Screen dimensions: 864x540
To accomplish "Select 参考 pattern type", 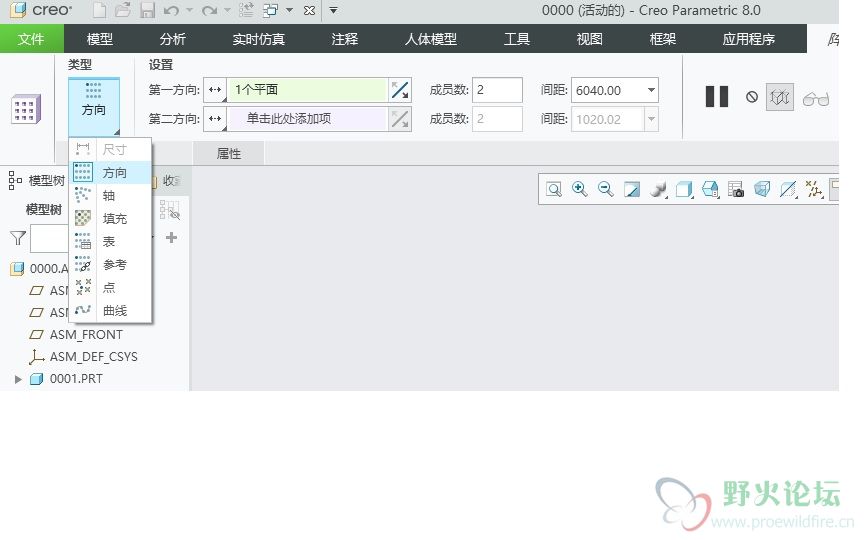I will 110,264.
